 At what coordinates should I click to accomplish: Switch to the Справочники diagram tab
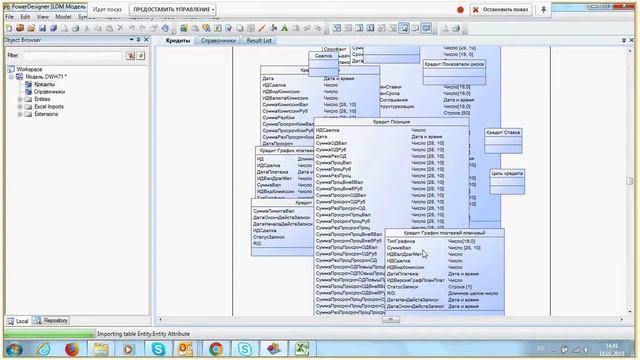(218, 40)
